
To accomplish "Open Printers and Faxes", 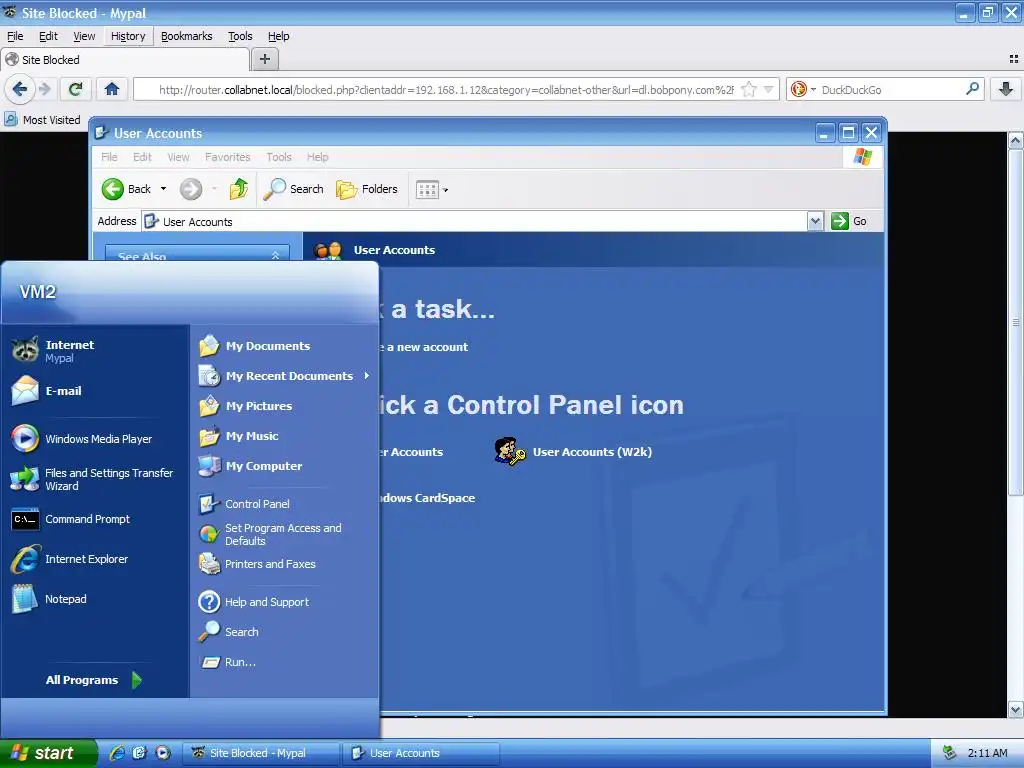I will click(257, 564).
